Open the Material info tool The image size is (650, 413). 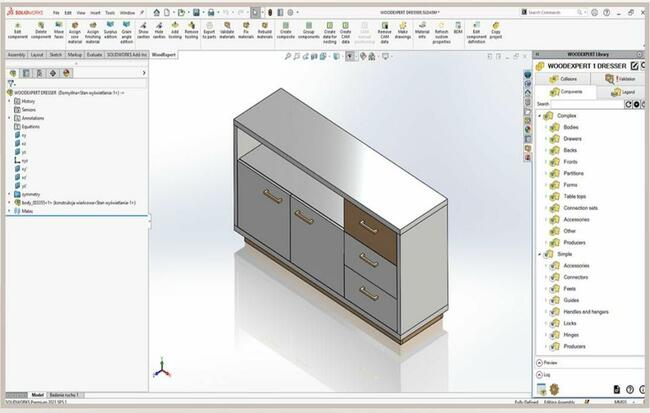(x=422, y=31)
